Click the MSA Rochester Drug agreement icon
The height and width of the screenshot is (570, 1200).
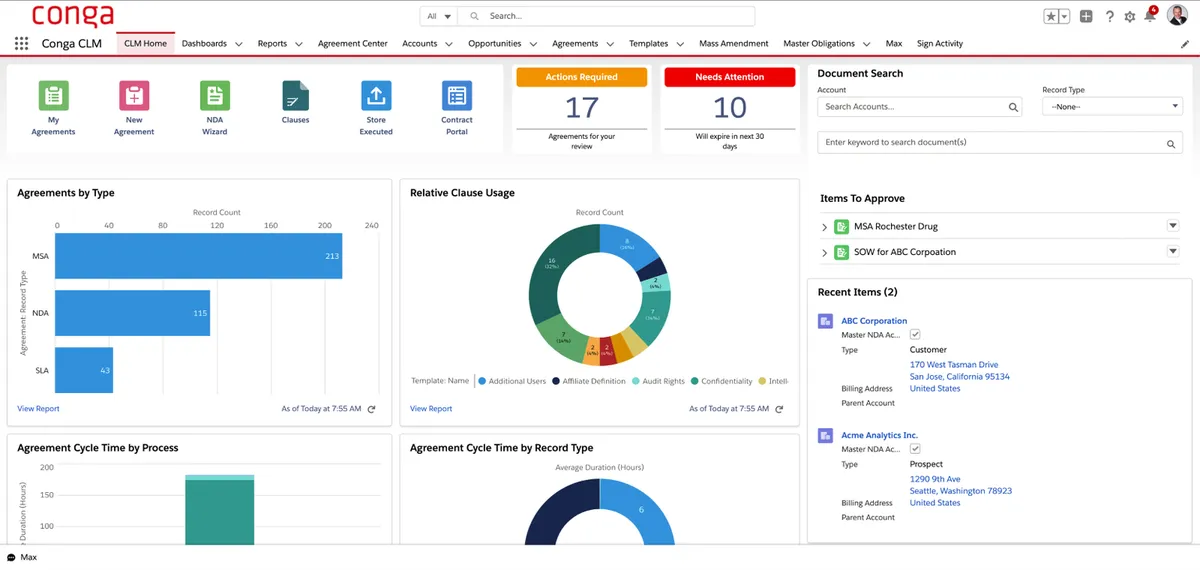click(x=841, y=227)
